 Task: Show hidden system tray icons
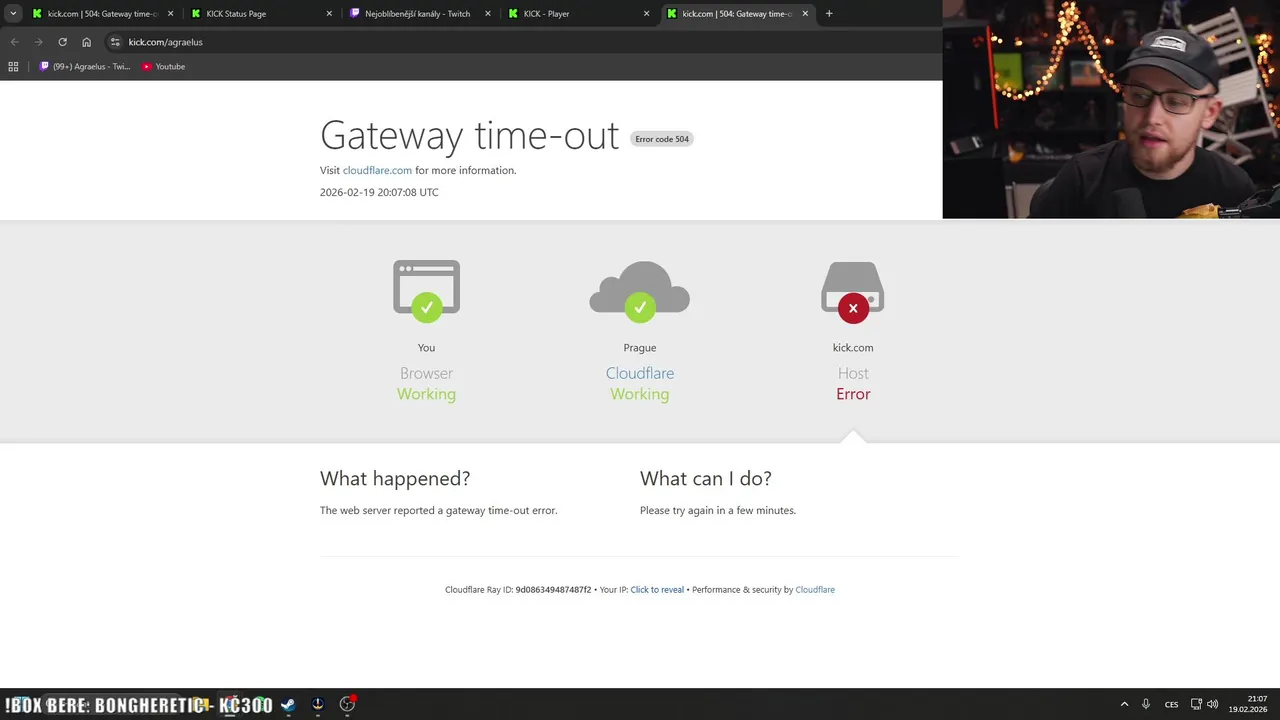click(x=1124, y=704)
